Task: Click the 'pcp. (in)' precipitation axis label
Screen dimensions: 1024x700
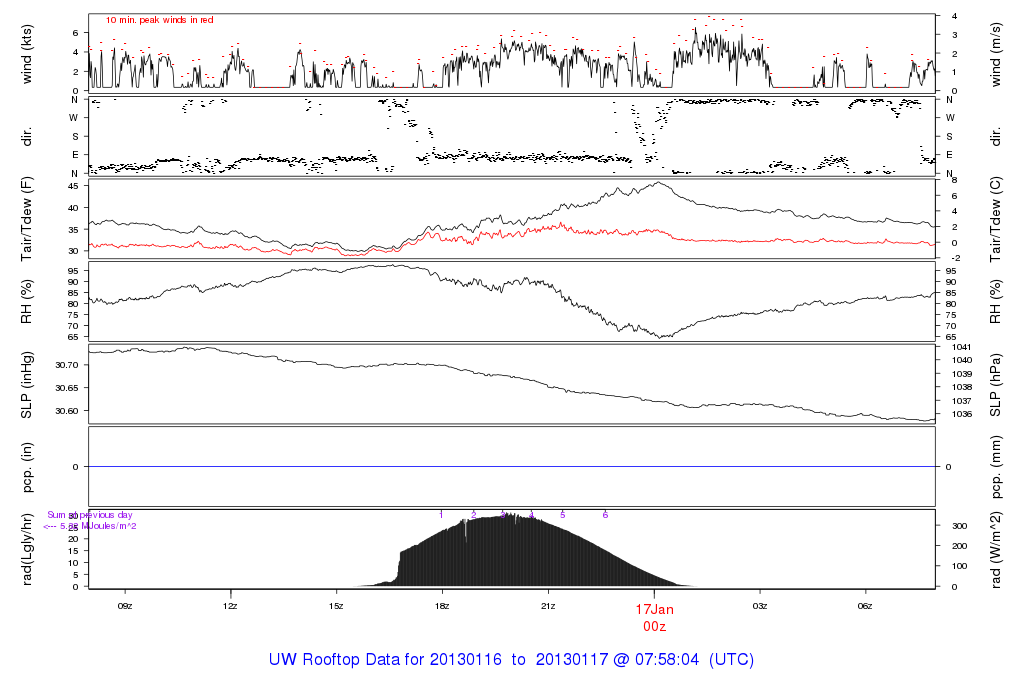Action: 26,466
